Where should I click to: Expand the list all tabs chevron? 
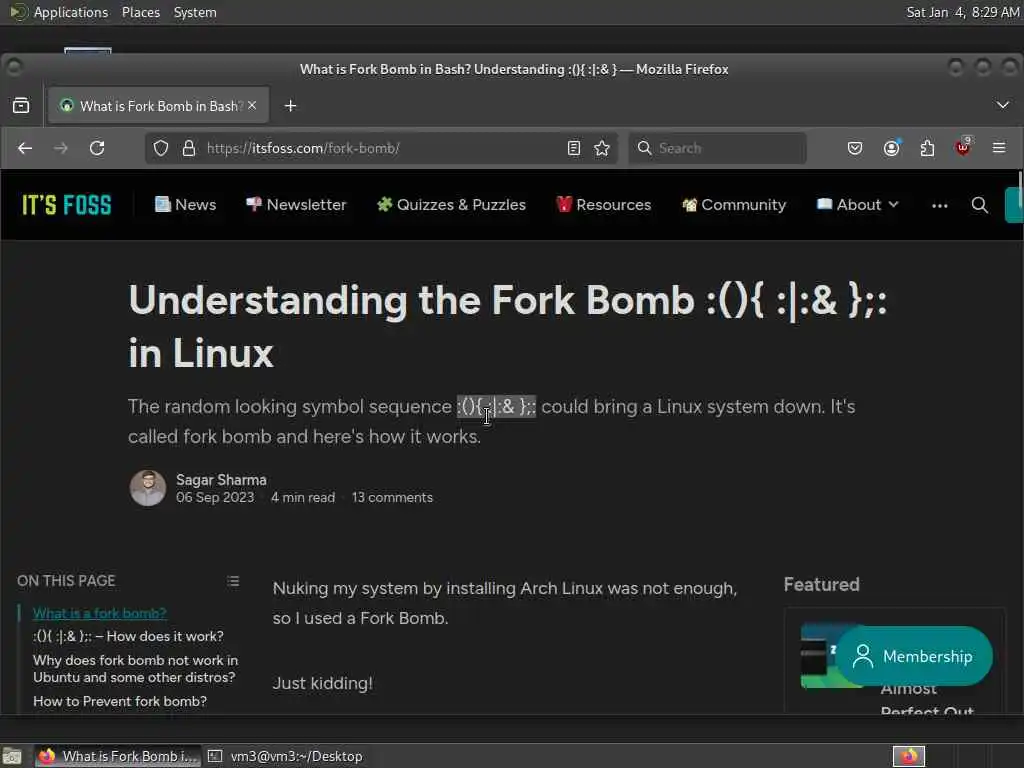[x=1002, y=105]
